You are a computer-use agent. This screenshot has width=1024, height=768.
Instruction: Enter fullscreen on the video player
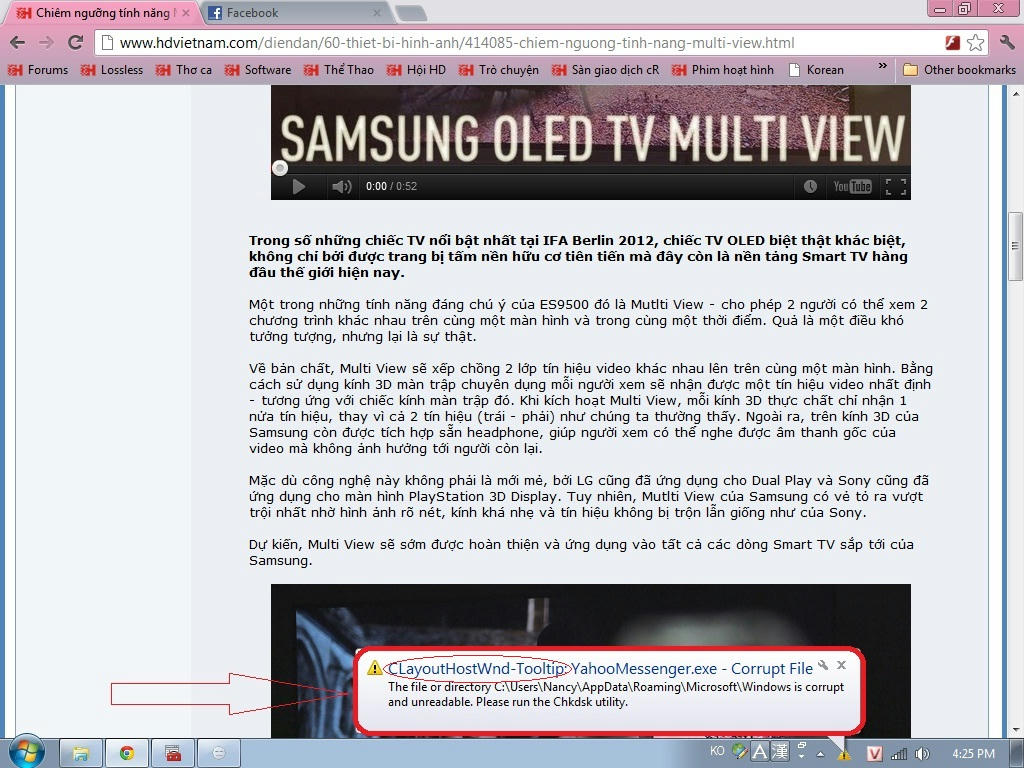coord(895,187)
